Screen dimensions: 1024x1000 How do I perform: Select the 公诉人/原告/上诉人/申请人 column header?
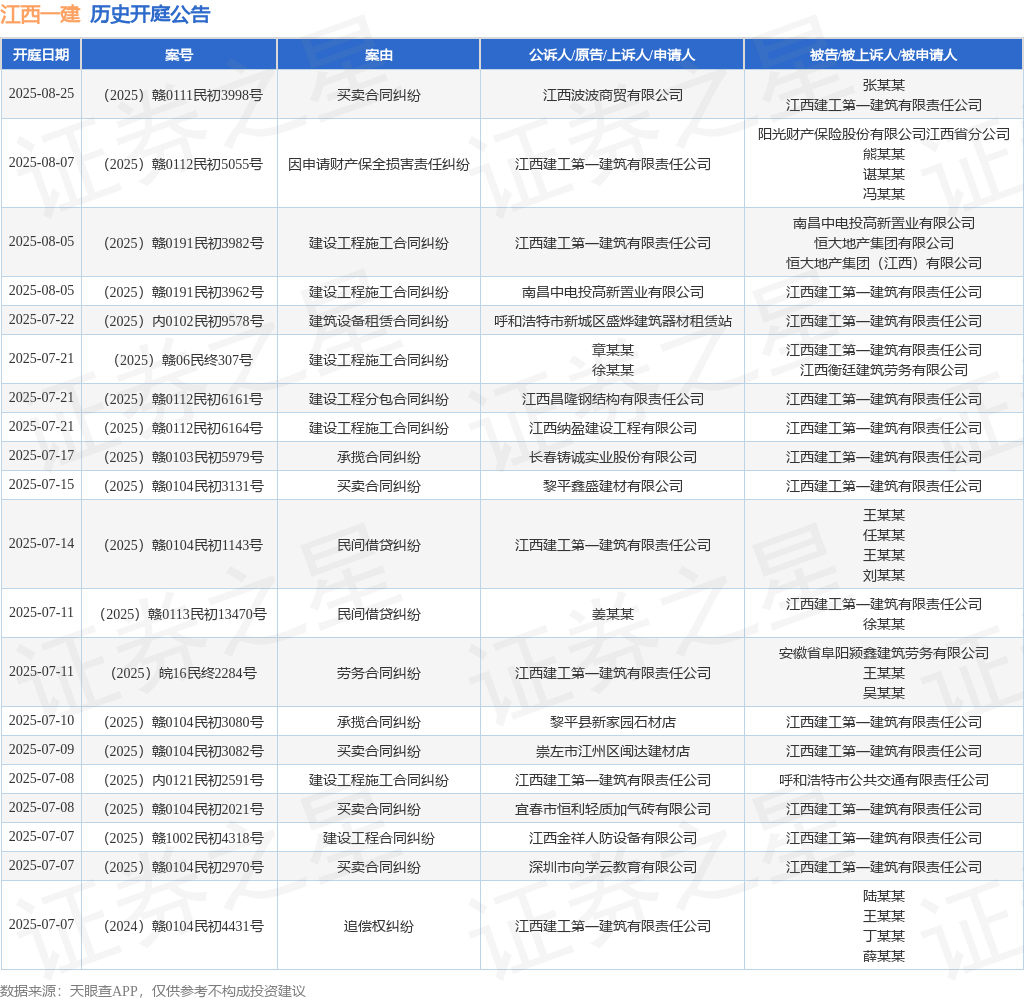click(612, 55)
